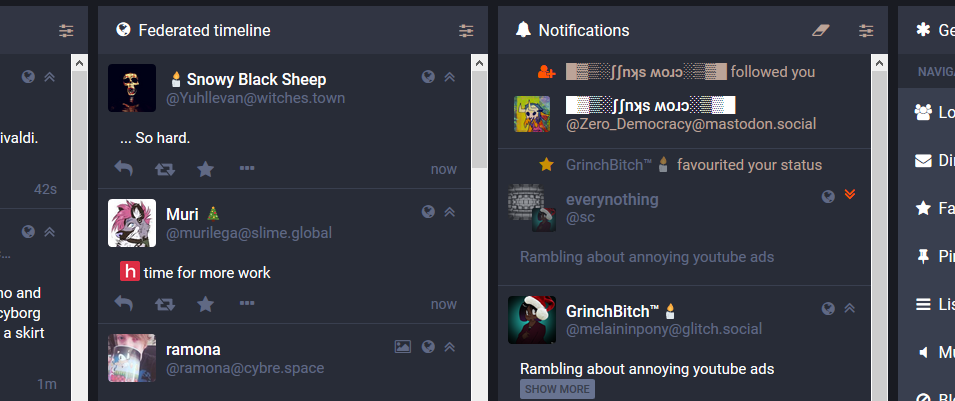Image resolution: width=955 pixels, height=401 pixels.
Task: Open more options on Muri's post
Action: click(x=247, y=303)
